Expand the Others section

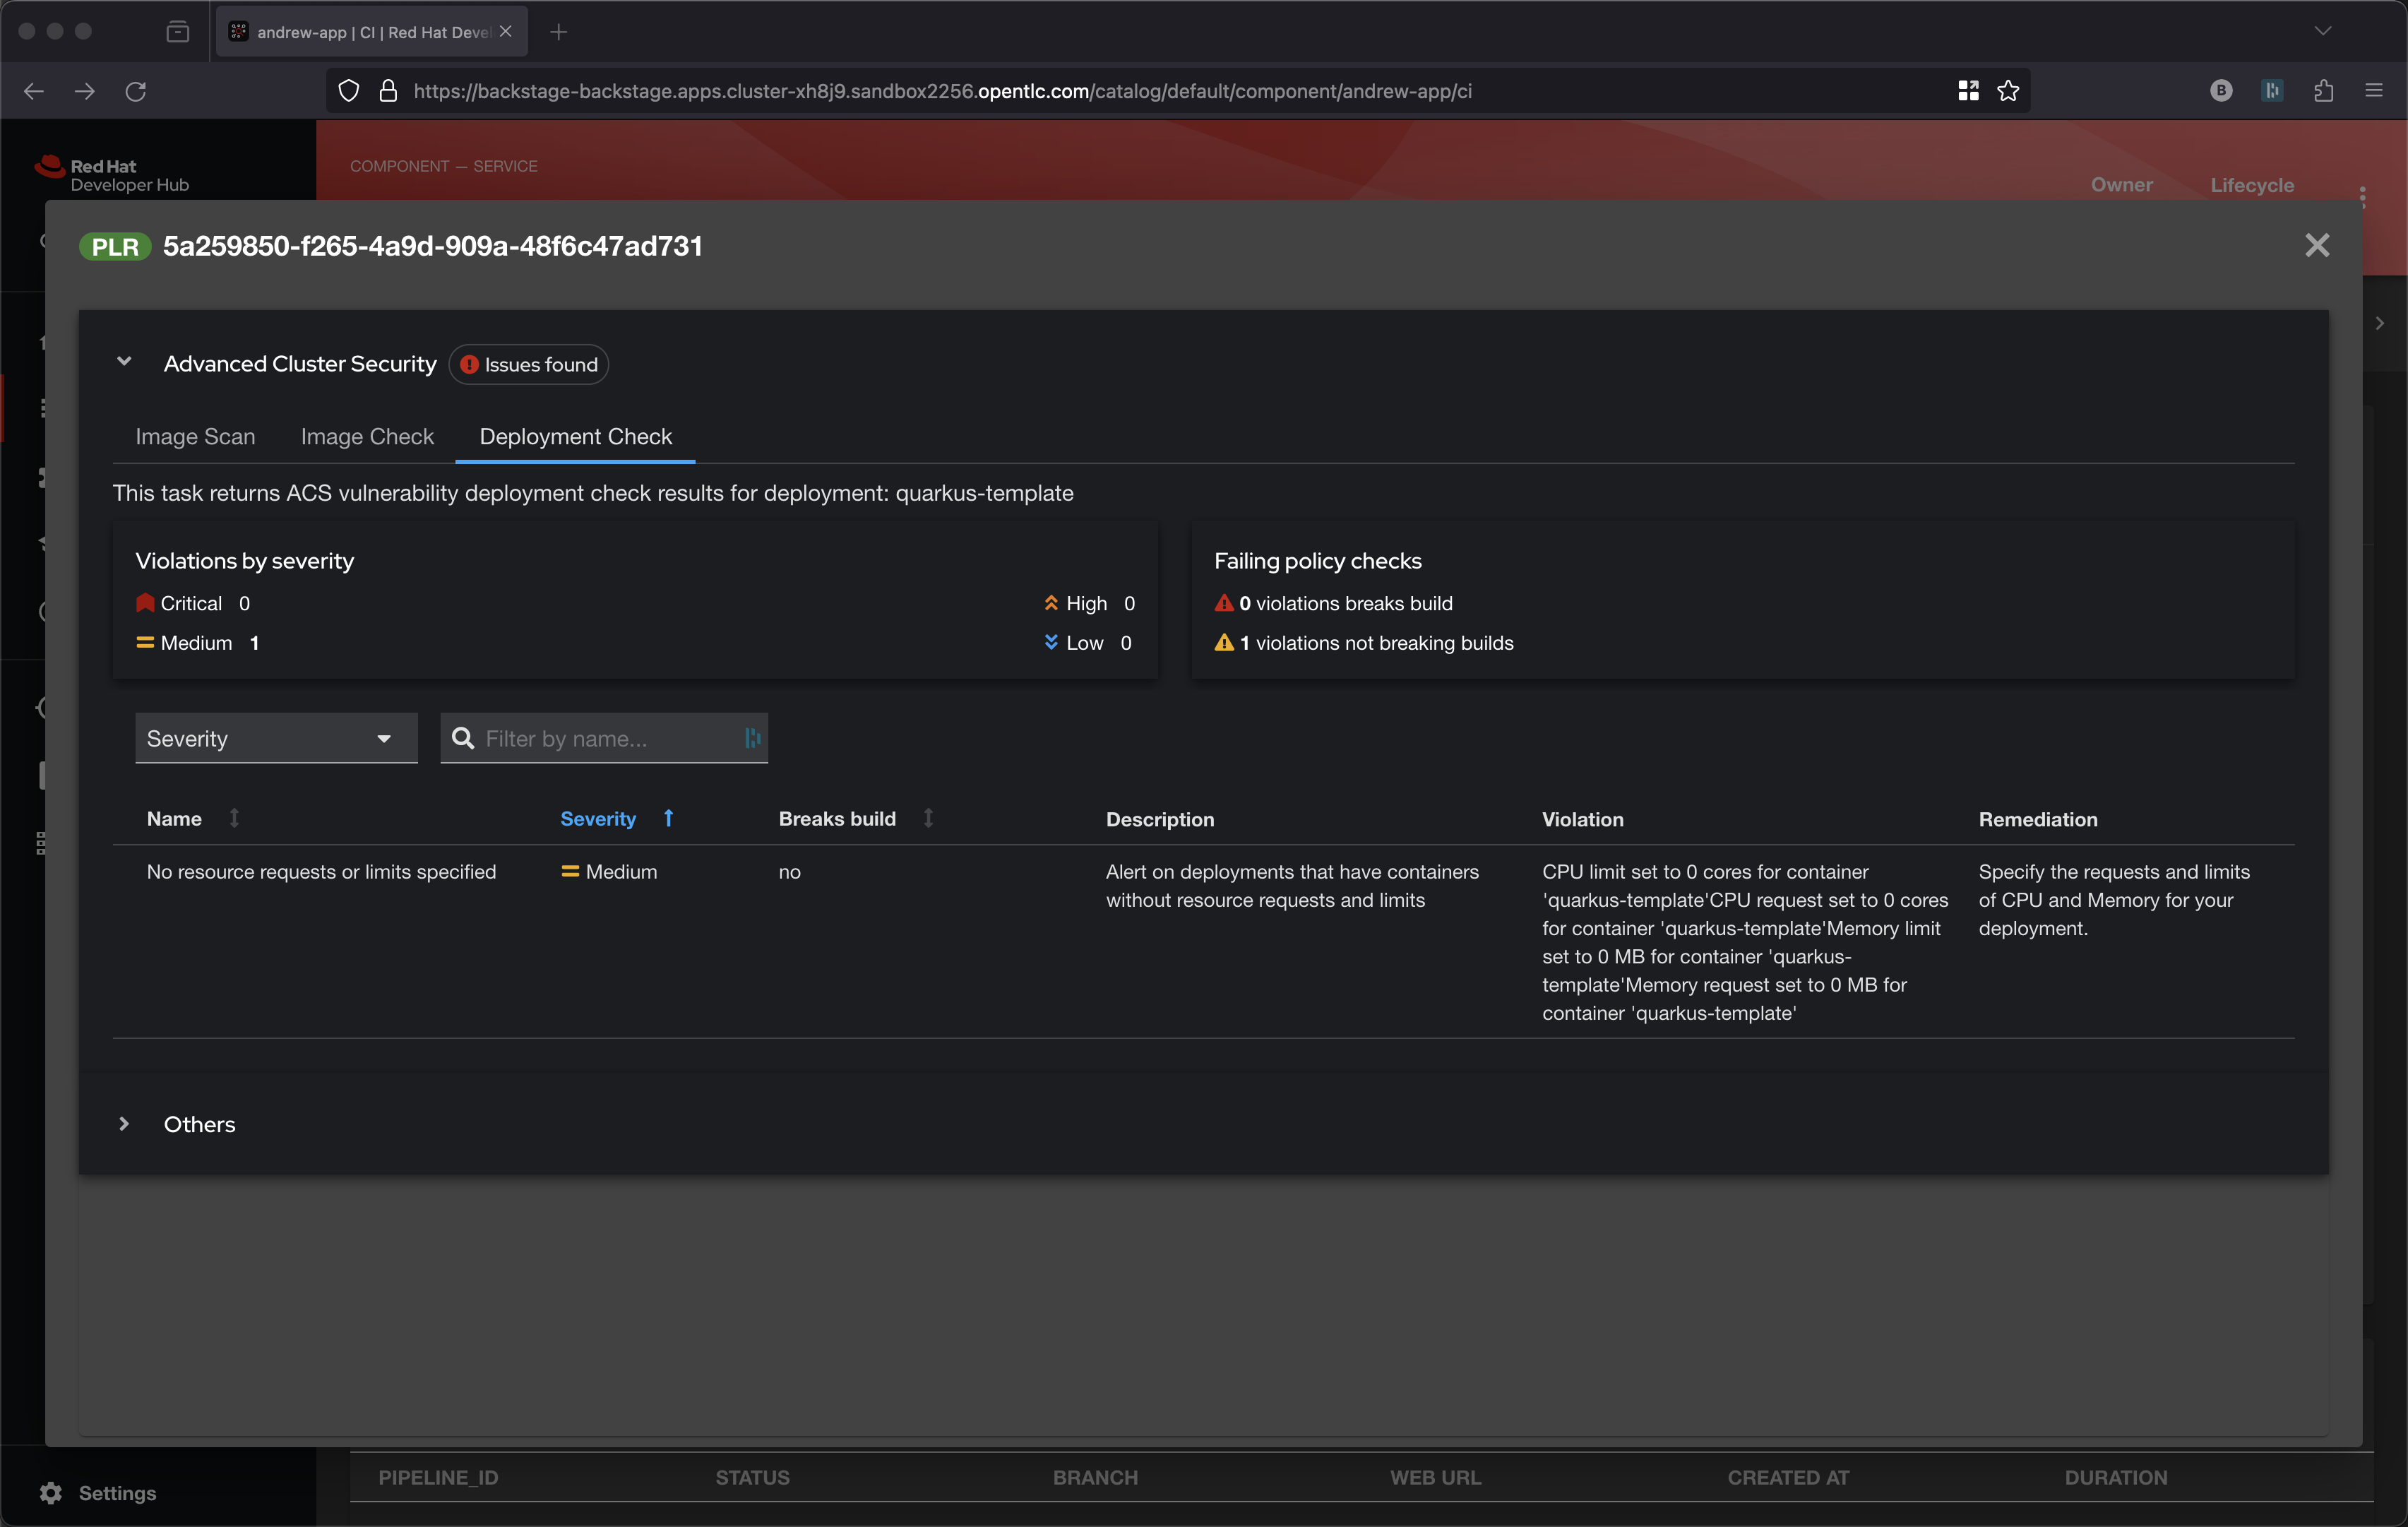pyautogui.click(x=124, y=1123)
